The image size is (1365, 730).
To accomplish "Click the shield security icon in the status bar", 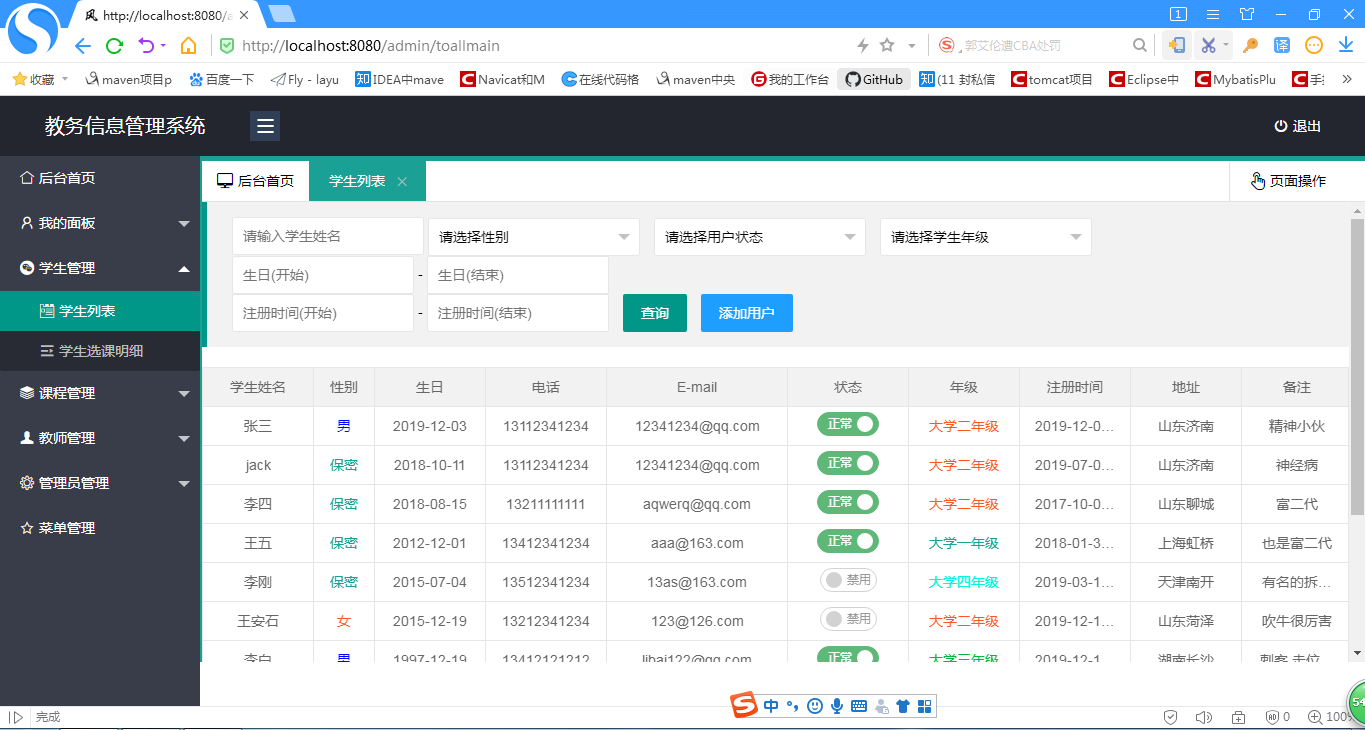I will [x=1171, y=717].
